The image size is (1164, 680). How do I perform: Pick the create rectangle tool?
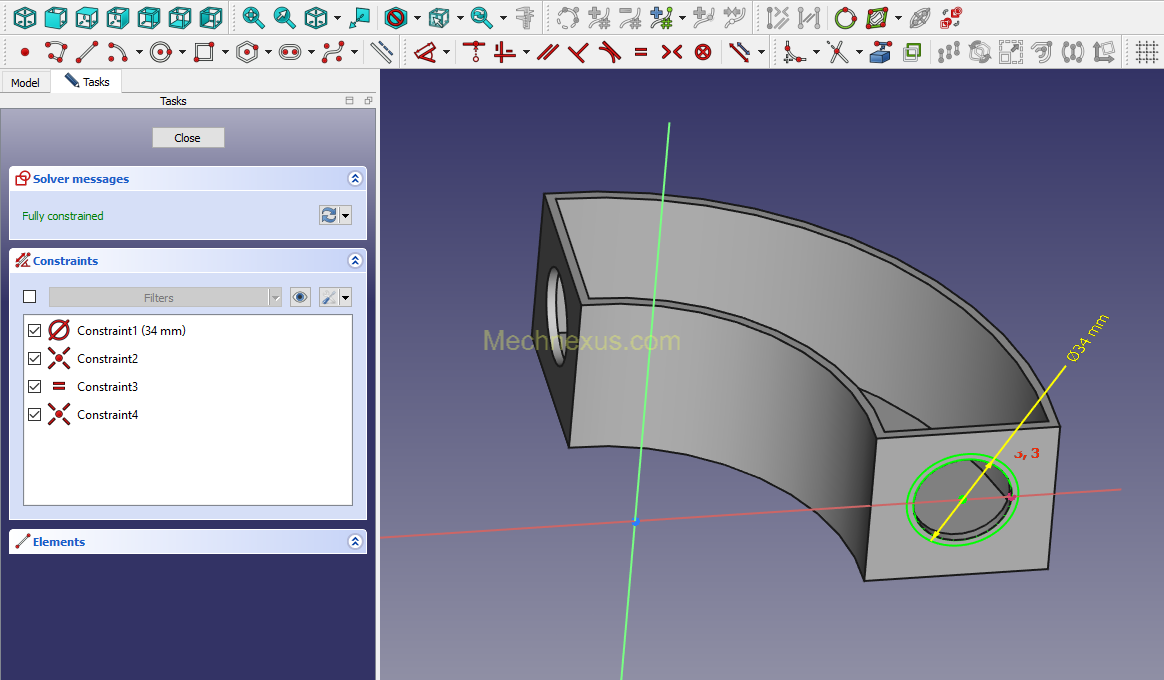204,52
